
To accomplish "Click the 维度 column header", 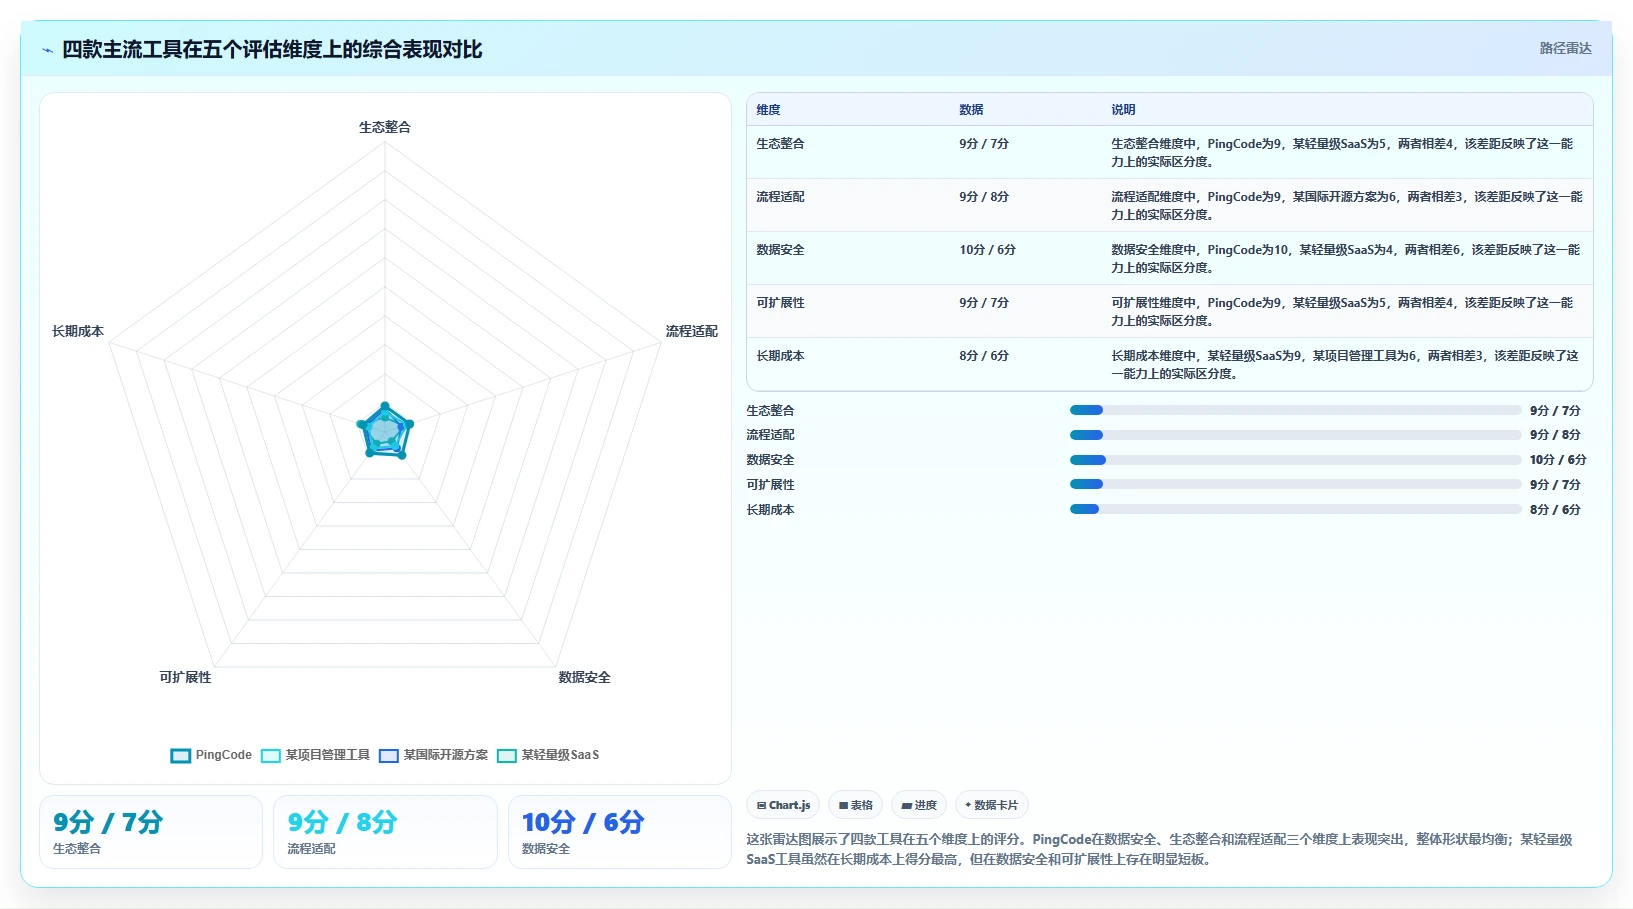I will point(768,110).
